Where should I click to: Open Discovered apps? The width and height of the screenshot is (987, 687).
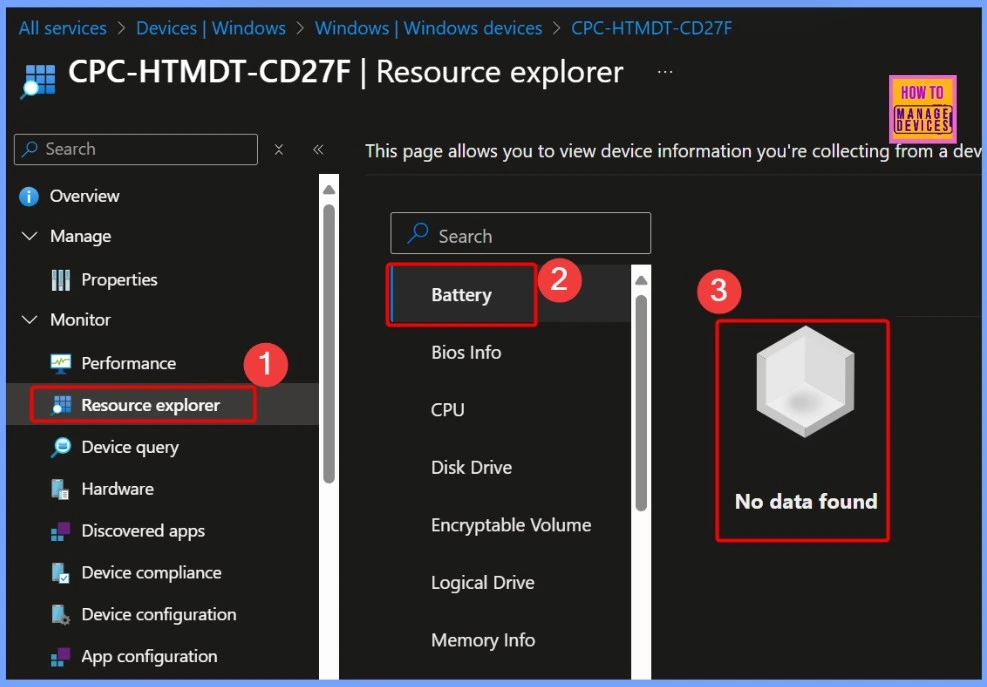(143, 531)
